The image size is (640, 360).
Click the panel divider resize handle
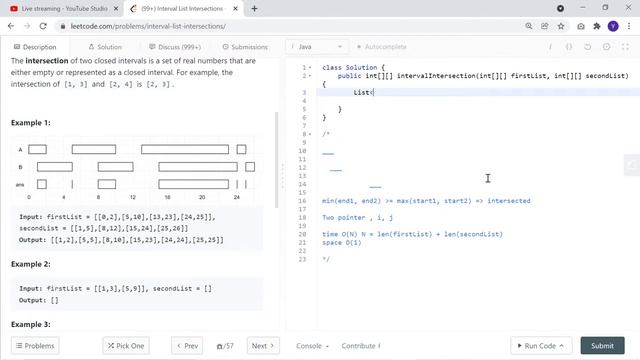tap(282, 176)
